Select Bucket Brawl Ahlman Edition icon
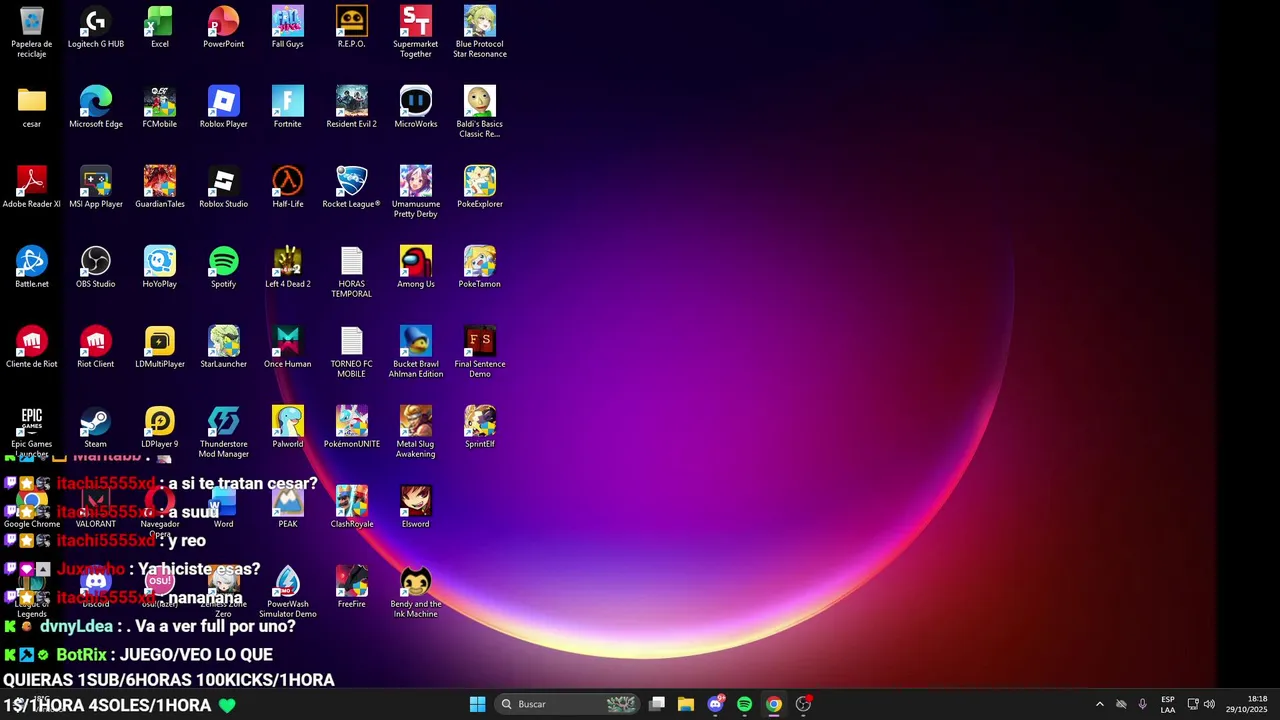The height and width of the screenshot is (720, 1280). (416, 352)
